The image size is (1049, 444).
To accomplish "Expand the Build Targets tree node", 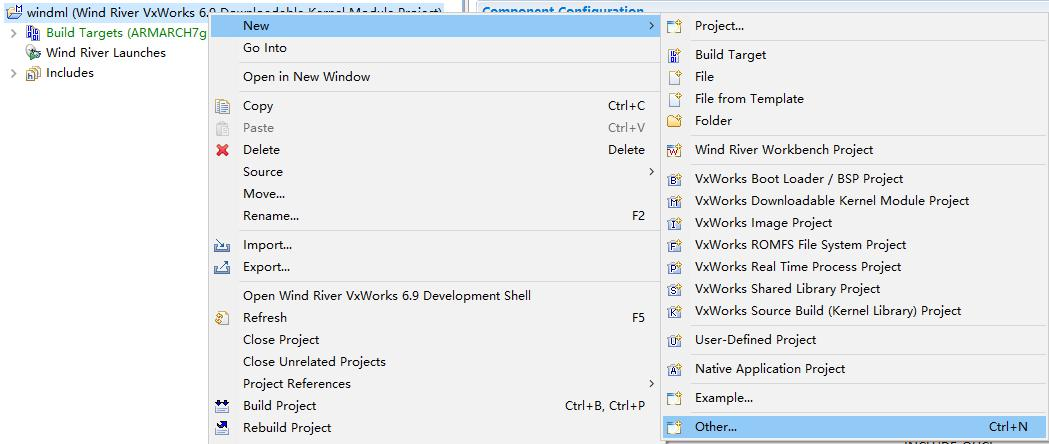I will [13, 33].
